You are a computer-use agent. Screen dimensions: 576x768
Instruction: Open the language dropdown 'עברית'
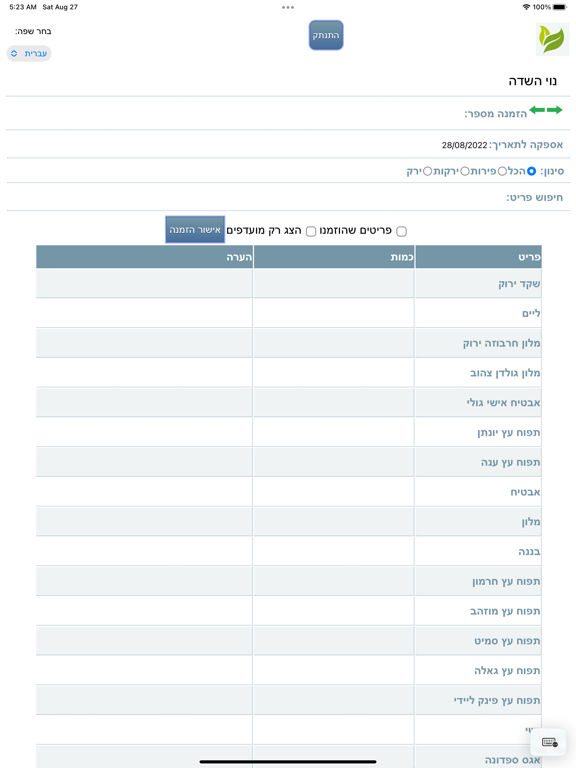pyautogui.click(x=29, y=53)
